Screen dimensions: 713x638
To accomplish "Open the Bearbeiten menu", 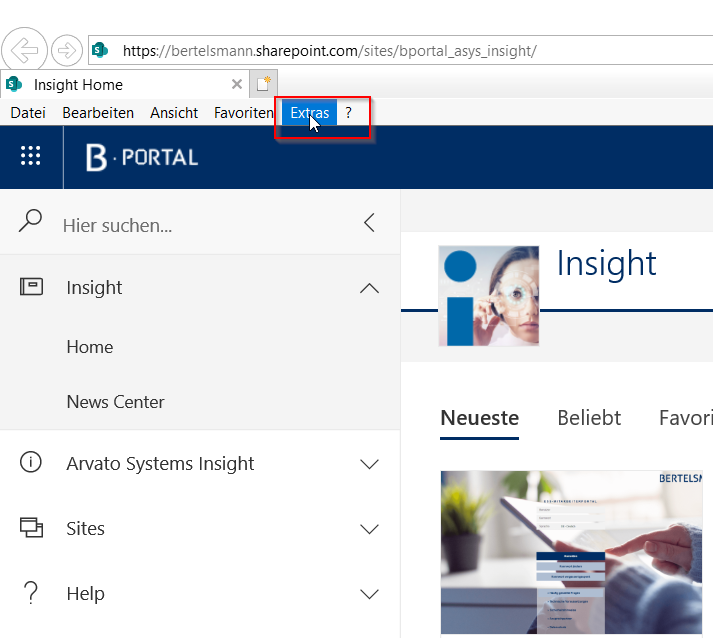I will coord(98,113).
